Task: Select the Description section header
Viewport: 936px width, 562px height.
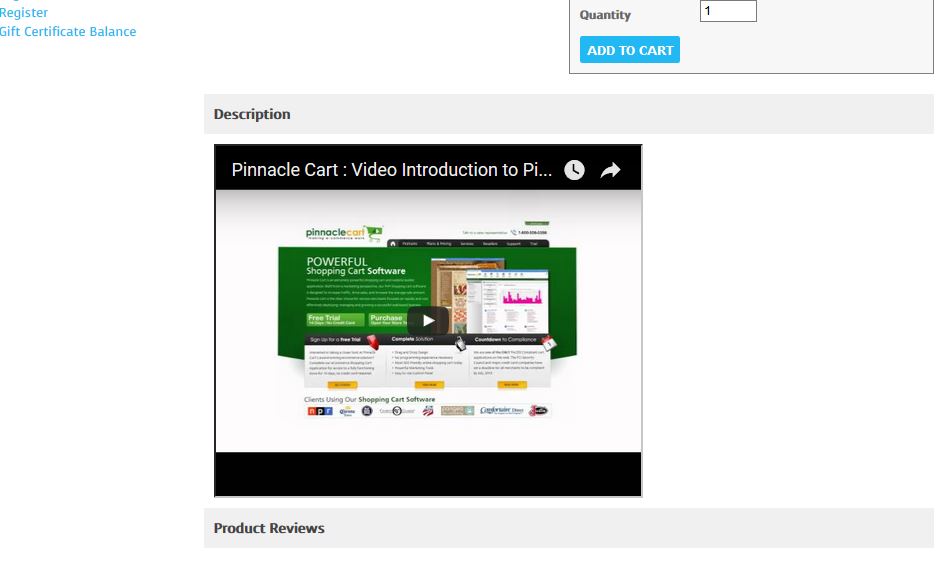Action: (568, 114)
